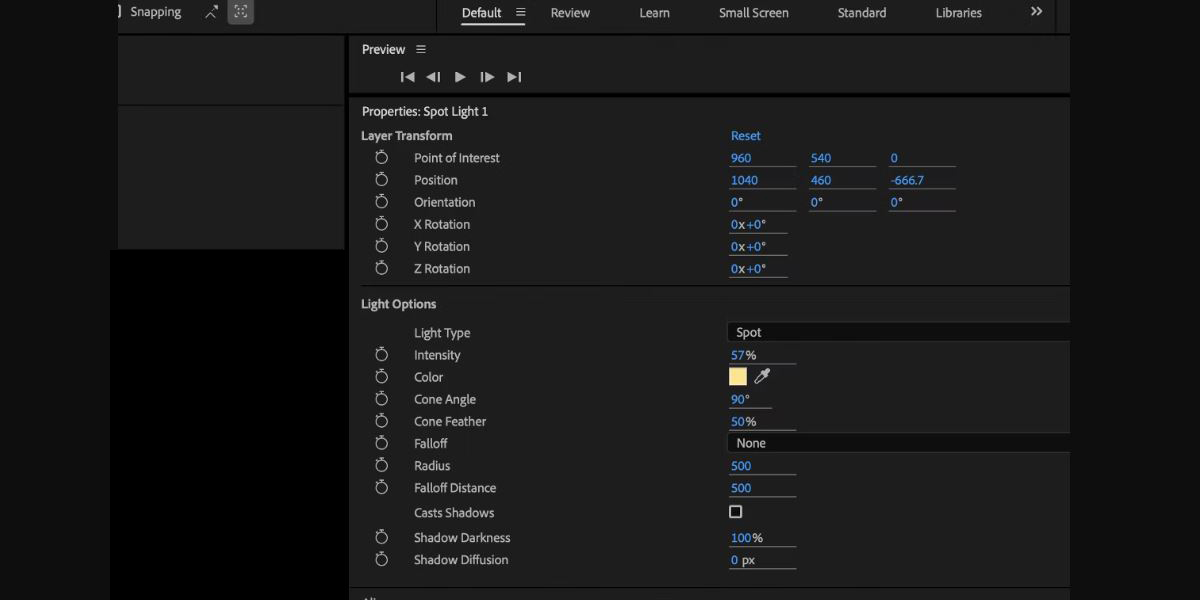The width and height of the screenshot is (1200, 600).
Task: Enable the Intensity stopwatch
Action: pyautogui.click(x=381, y=355)
